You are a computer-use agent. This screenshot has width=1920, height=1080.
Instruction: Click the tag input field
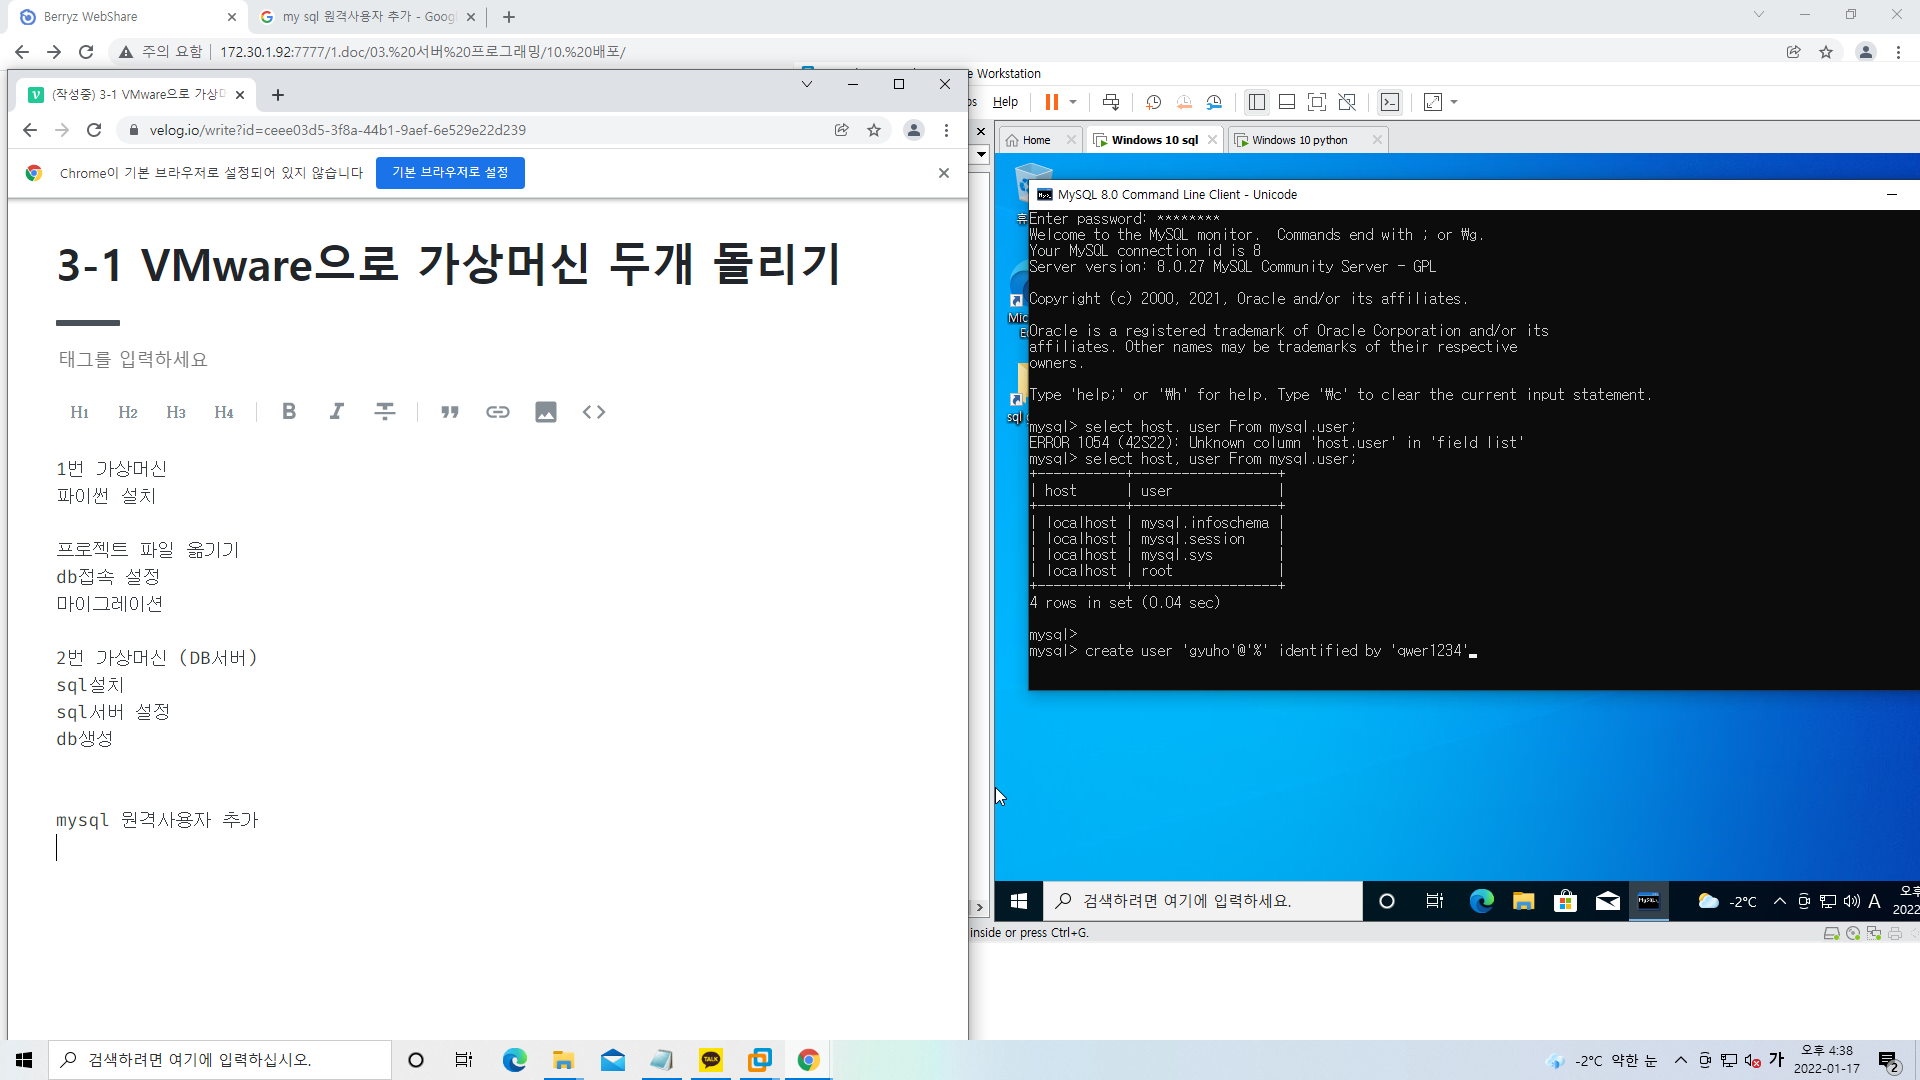[x=133, y=359]
